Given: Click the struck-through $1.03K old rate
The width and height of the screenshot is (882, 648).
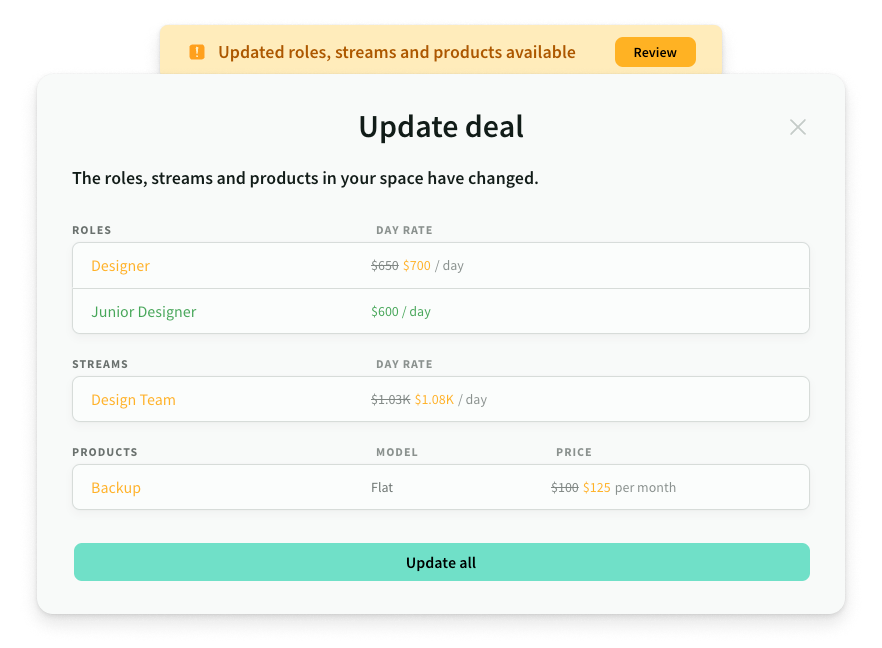Looking at the screenshot, I should click(390, 400).
